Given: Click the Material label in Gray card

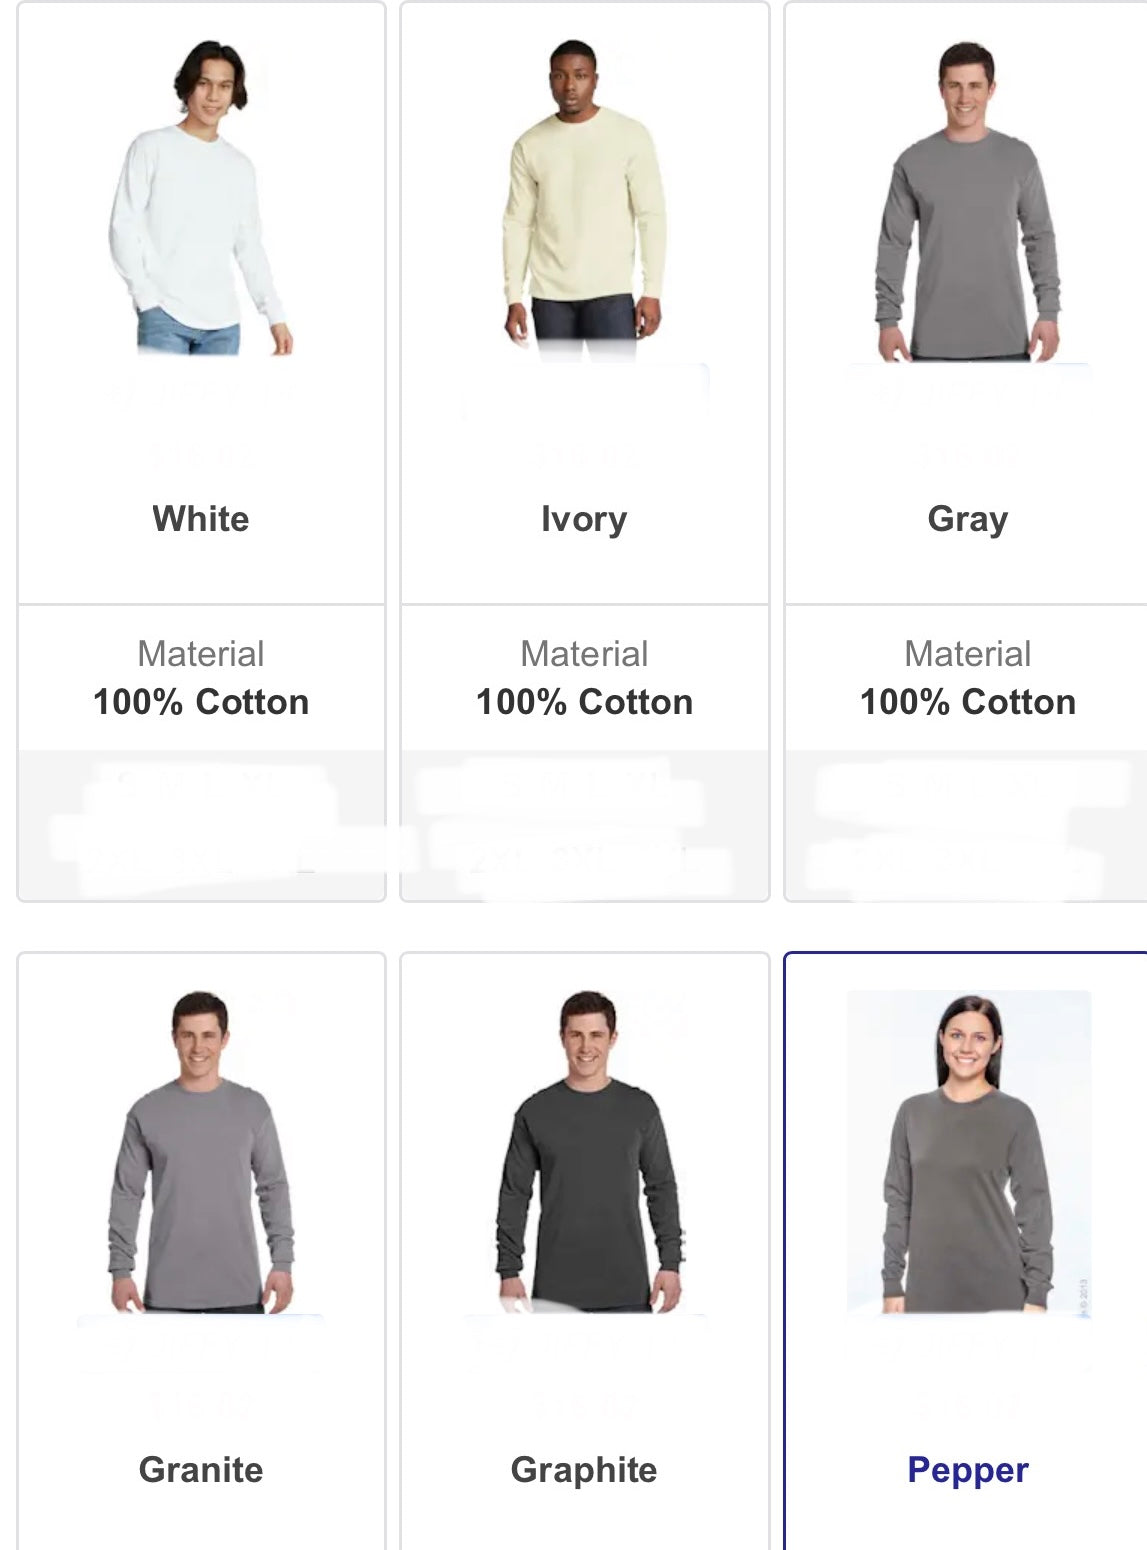Looking at the screenshot, I should pos(968,654).
